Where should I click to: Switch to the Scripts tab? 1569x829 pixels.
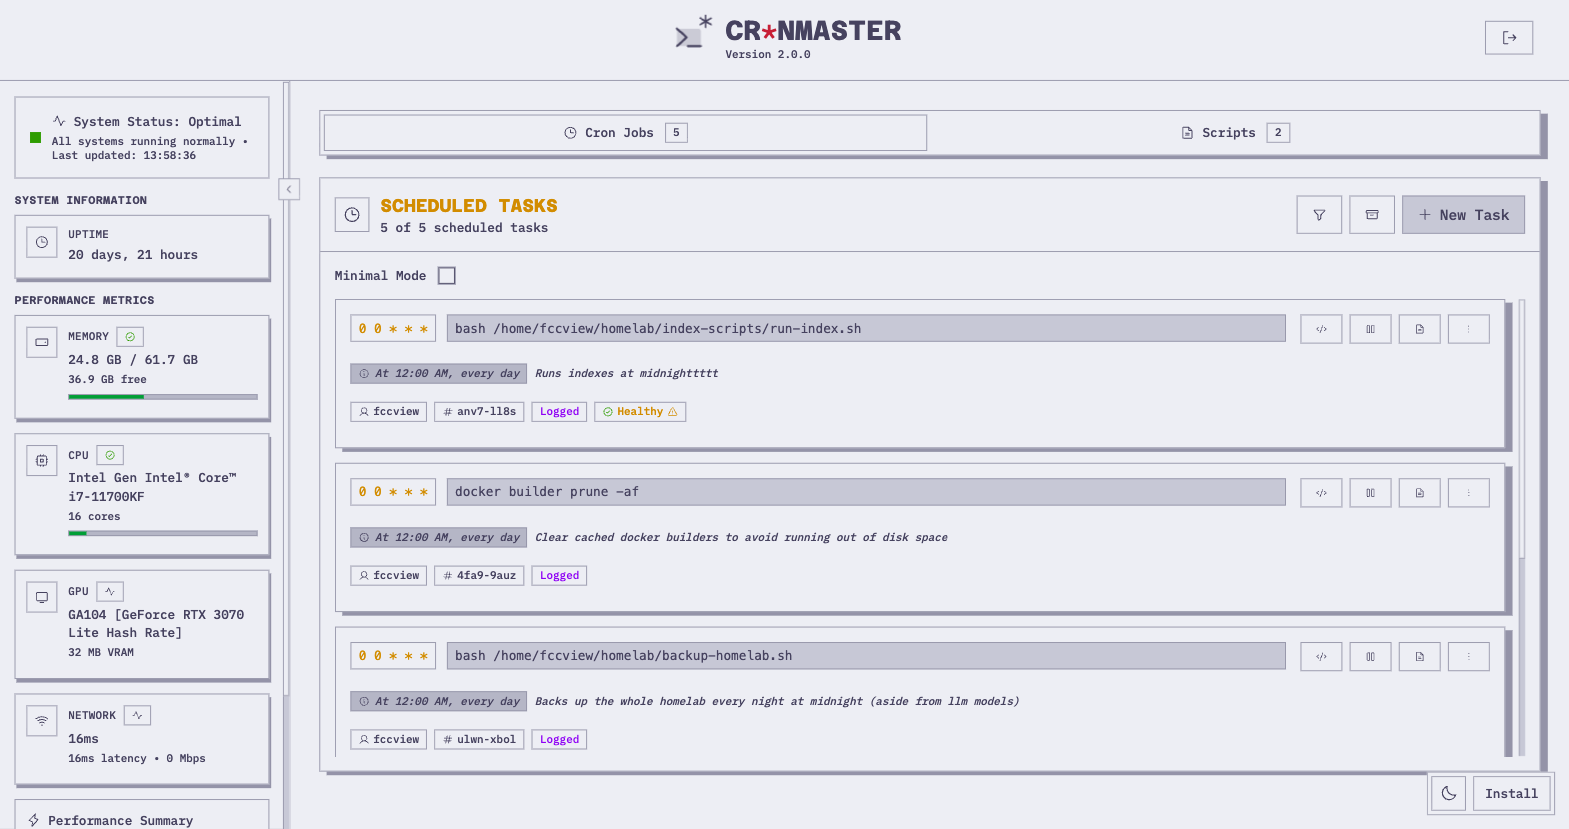(x=1234, y=133)
